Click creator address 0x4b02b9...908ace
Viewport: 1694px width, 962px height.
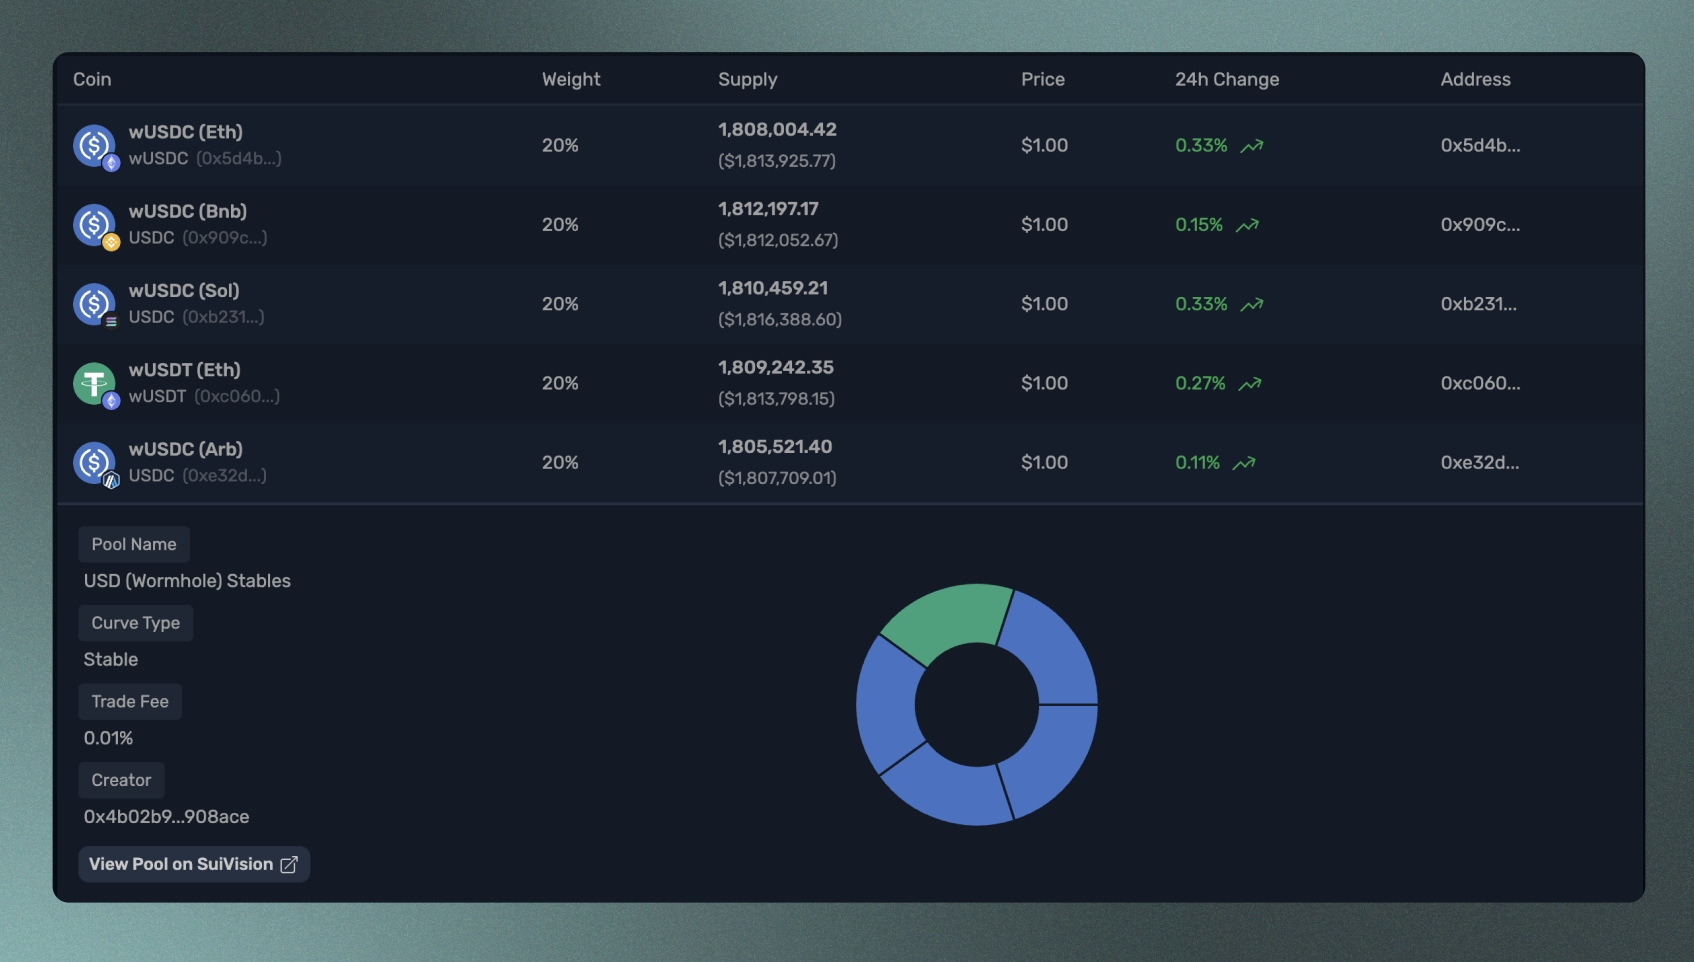pos(167,817)
